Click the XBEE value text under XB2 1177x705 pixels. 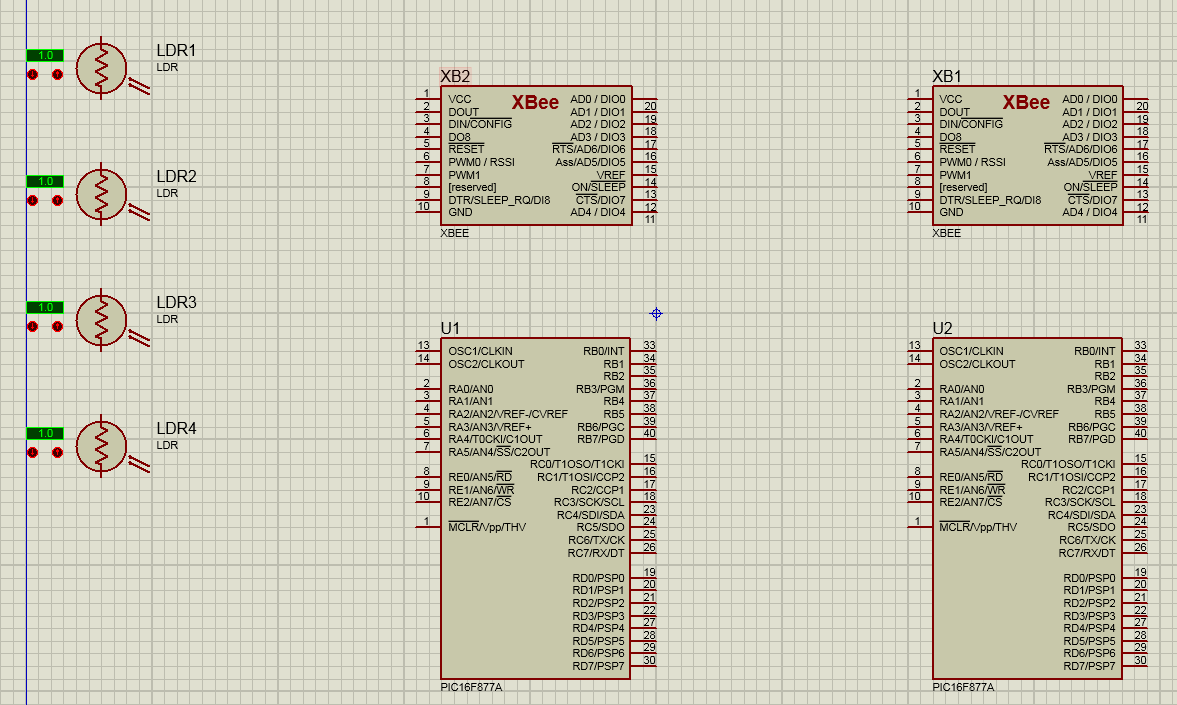click(x=455, y=233)
